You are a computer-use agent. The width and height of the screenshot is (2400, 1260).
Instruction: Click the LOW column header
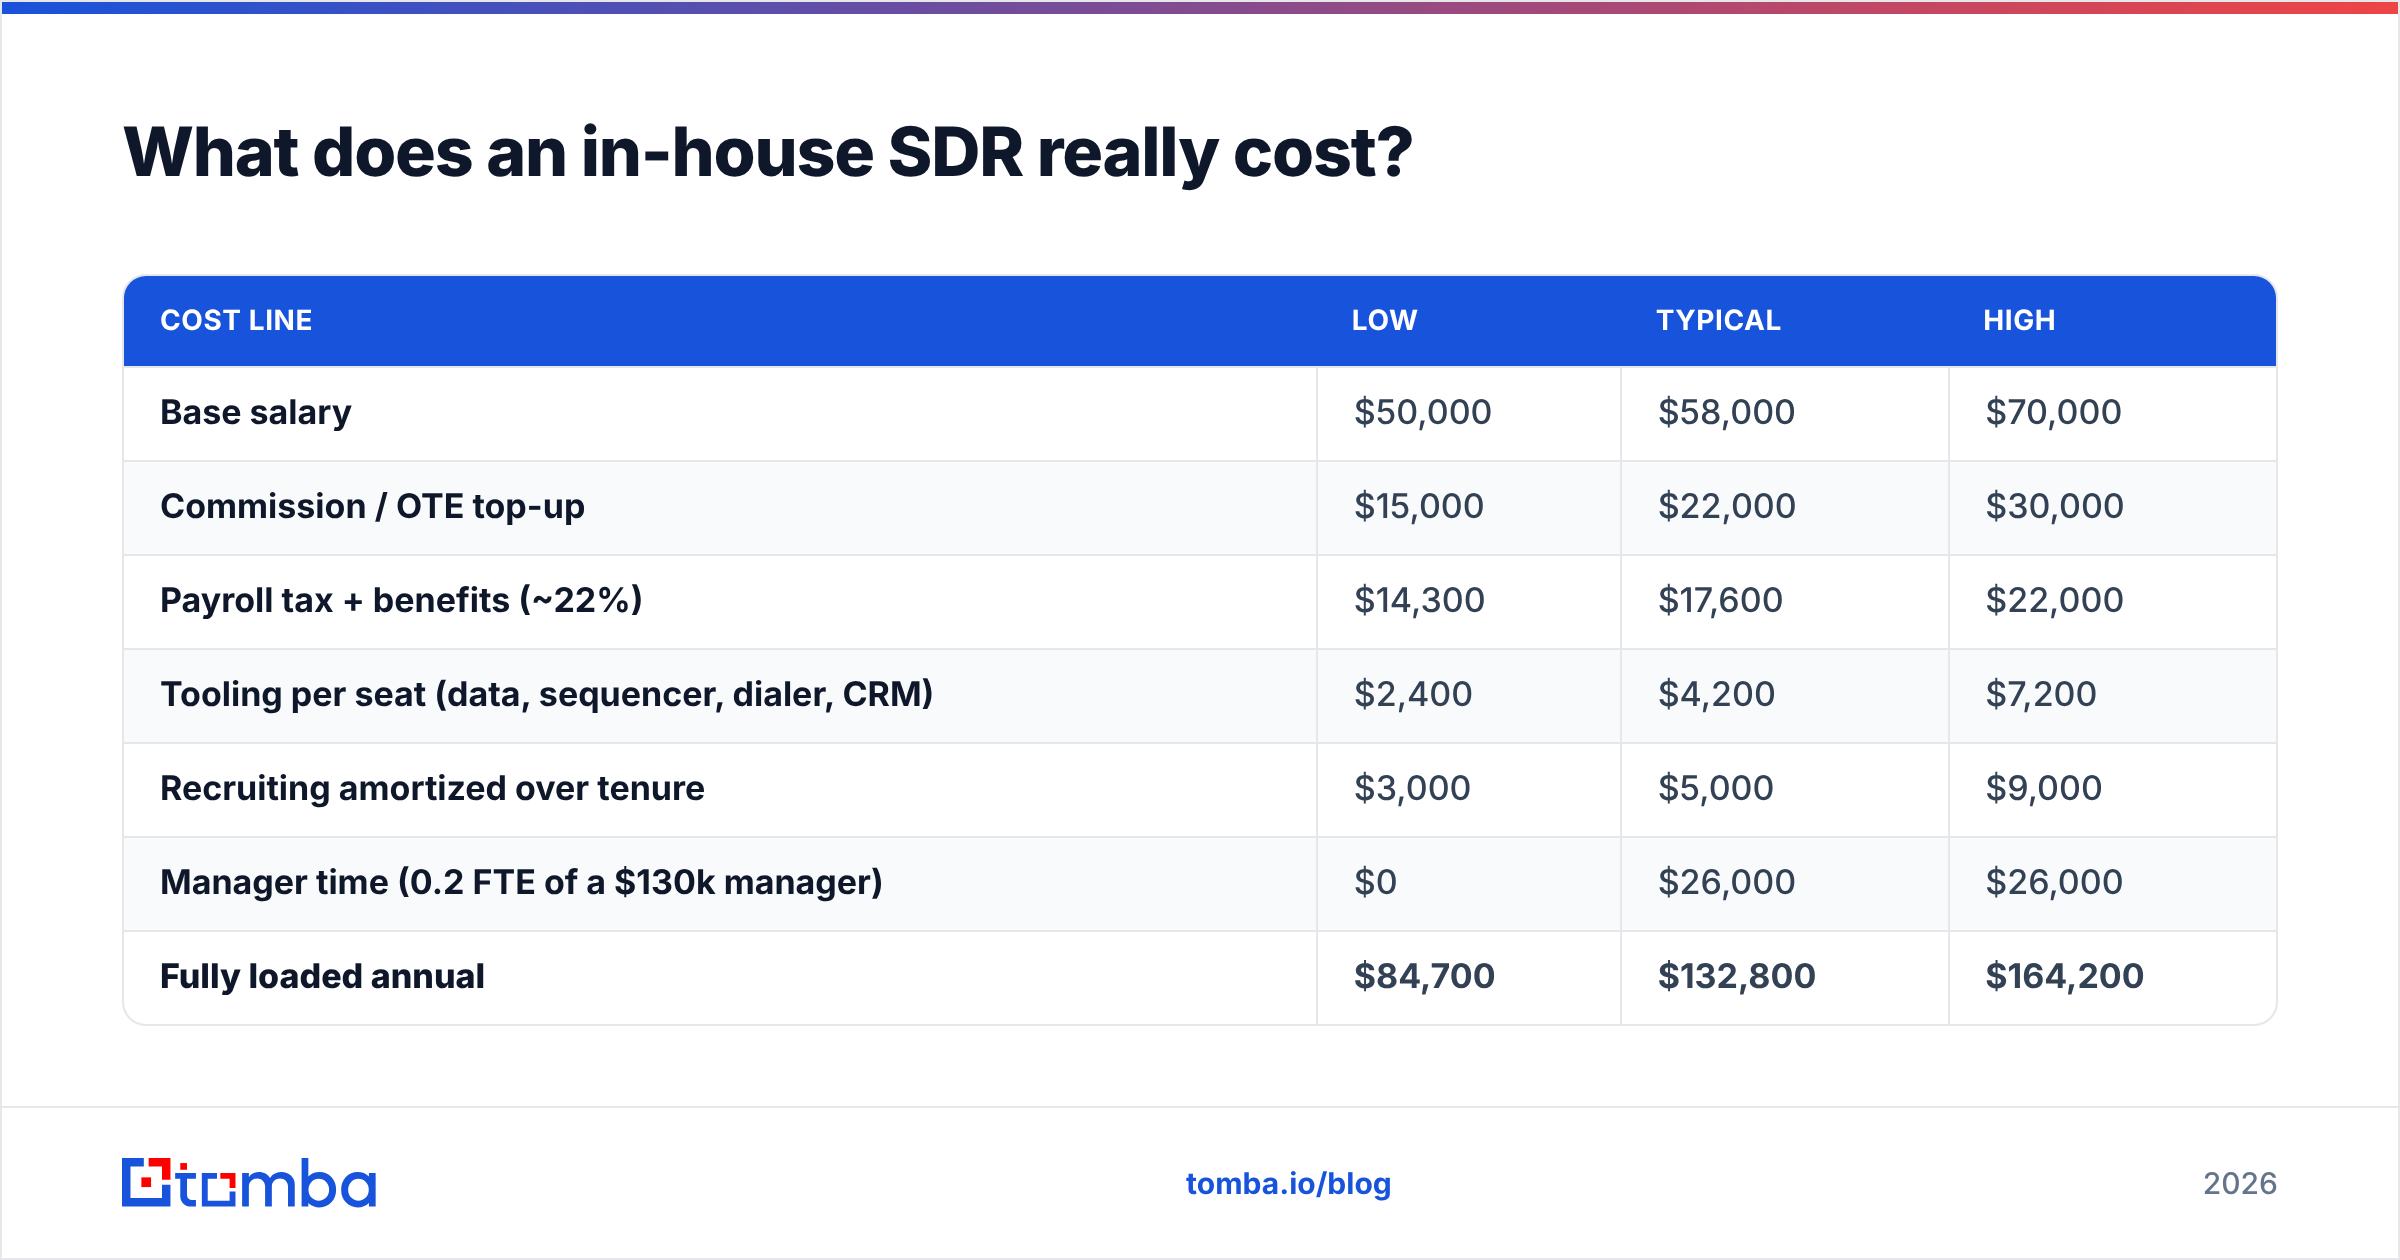coord(1384,320)
